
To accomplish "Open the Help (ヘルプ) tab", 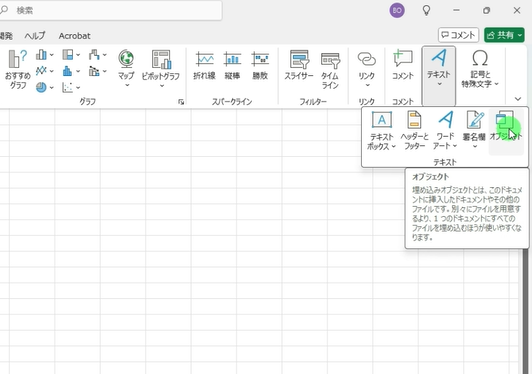I will pos(35,36).
